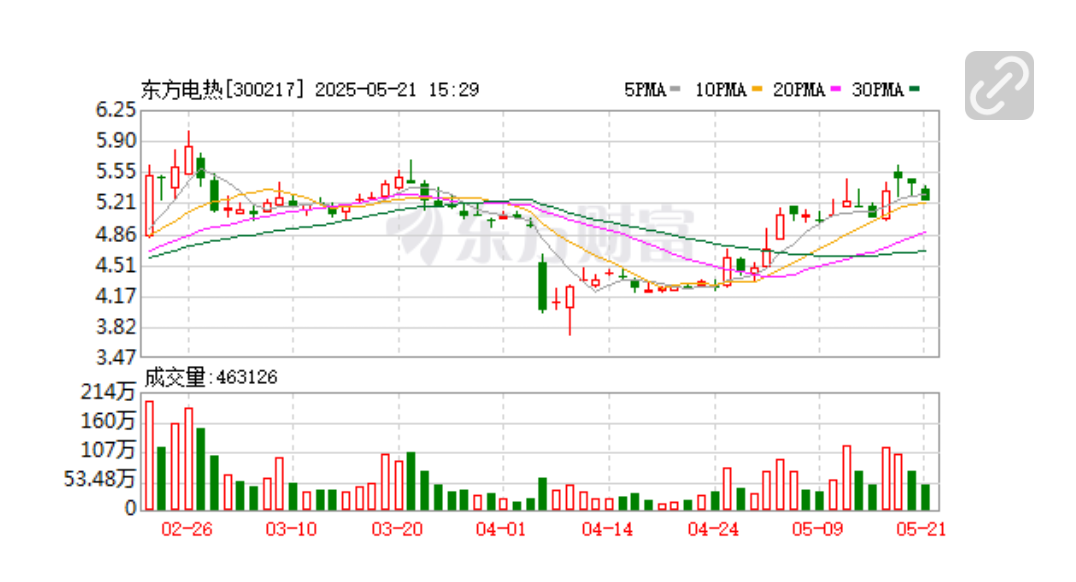Click the 5.55 price axis label

[115, 172]
